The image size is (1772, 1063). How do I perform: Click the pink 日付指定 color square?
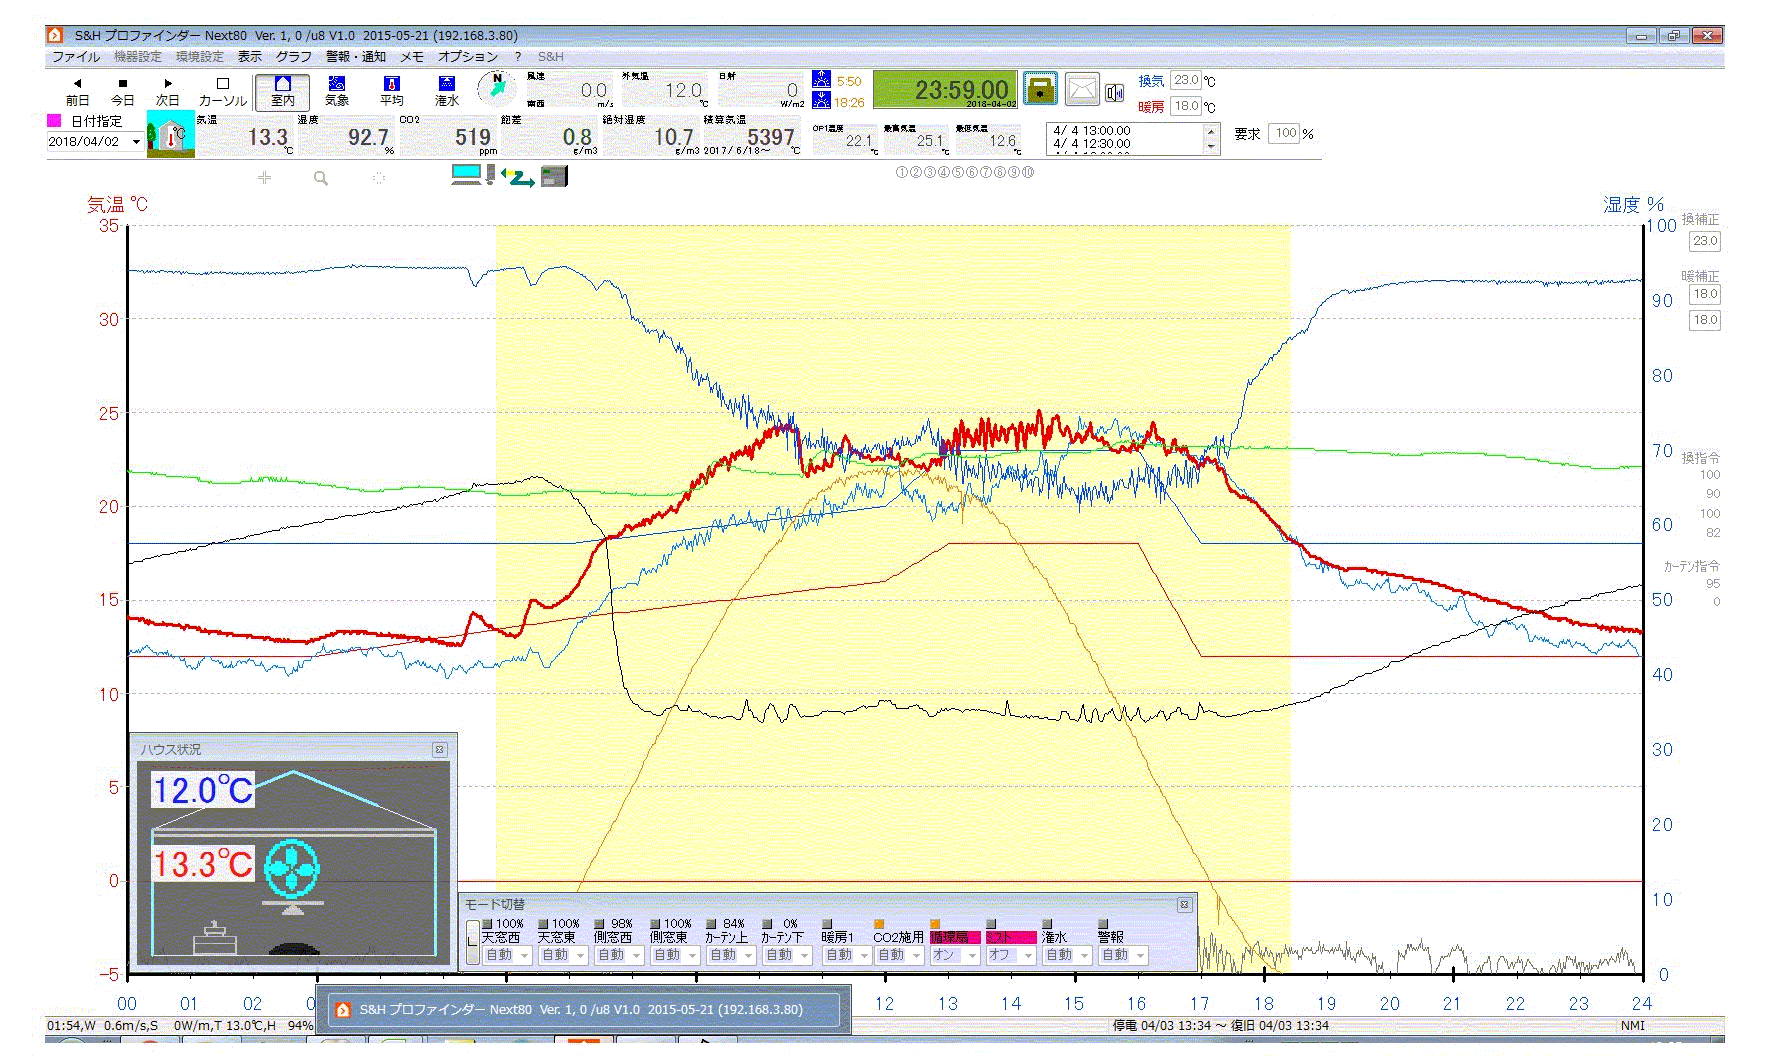coord(54,120)
